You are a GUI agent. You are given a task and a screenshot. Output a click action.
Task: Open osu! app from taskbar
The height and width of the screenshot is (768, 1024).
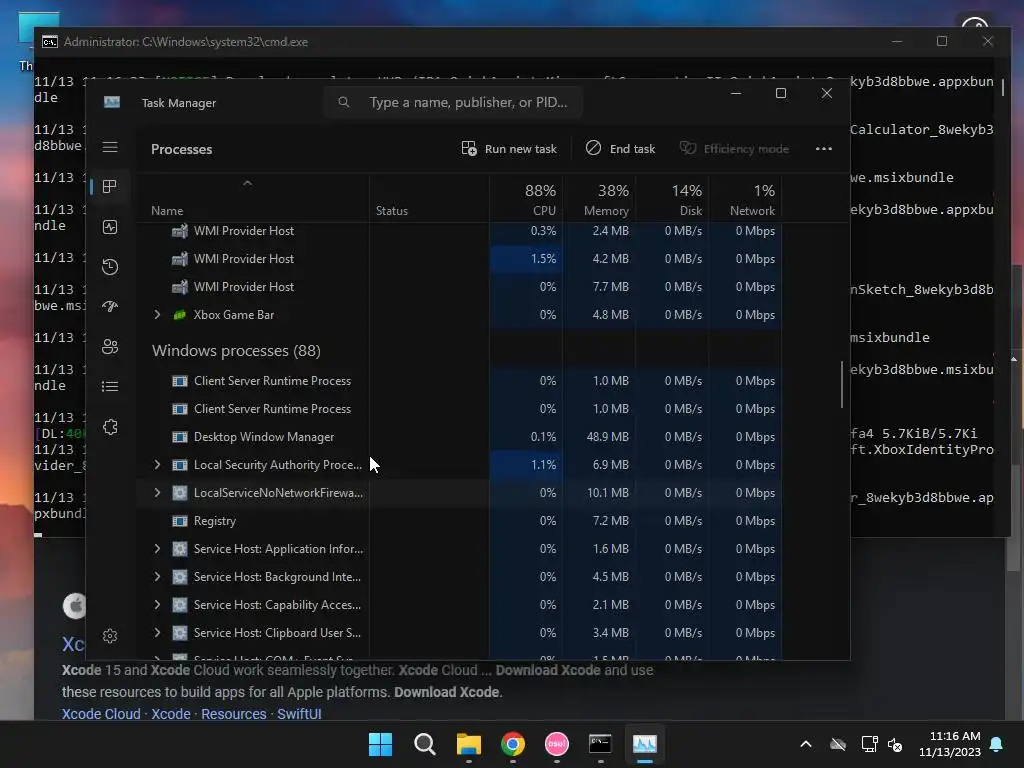pos(556,744)
